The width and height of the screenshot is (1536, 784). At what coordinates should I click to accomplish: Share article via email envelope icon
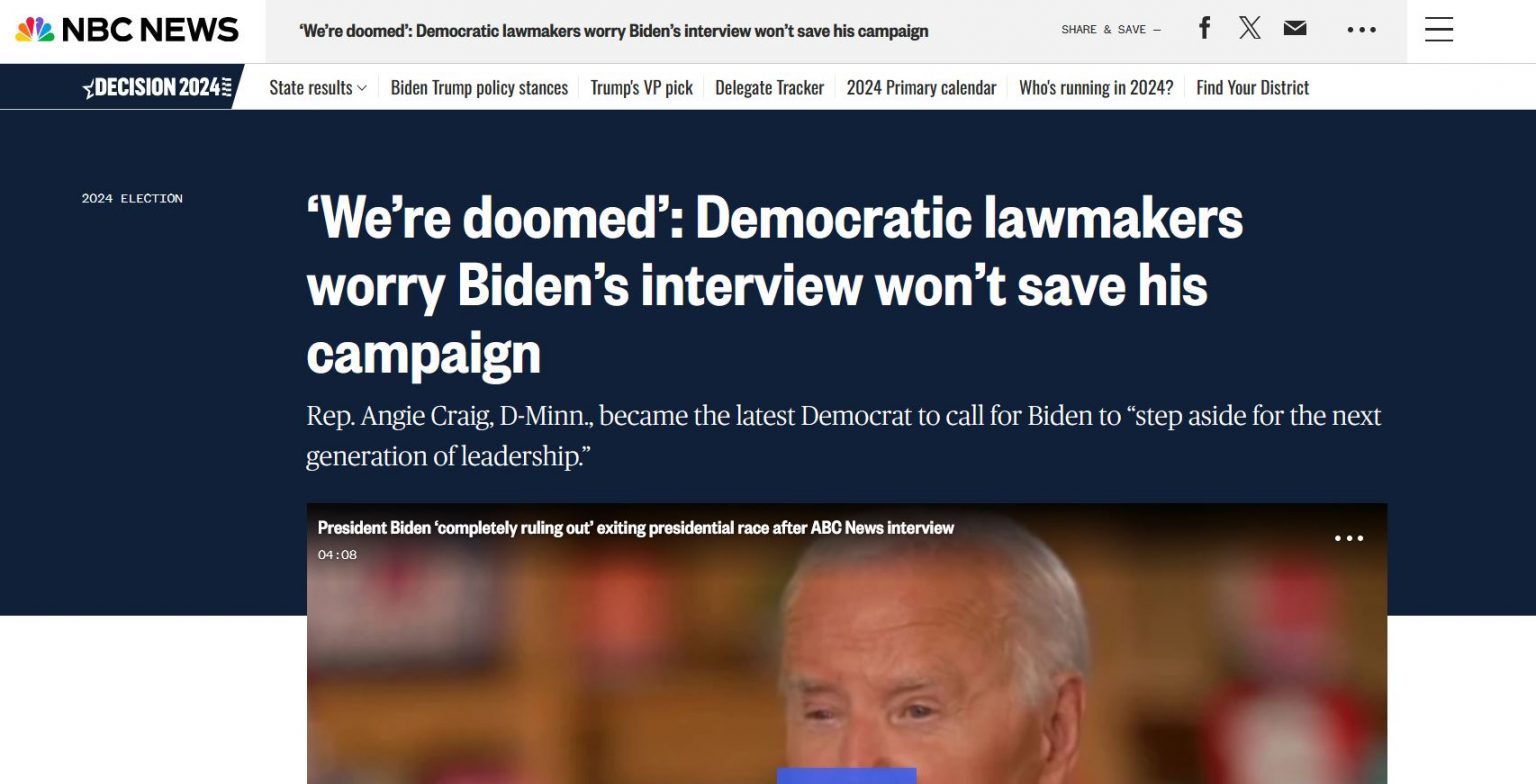(1295, 28)
